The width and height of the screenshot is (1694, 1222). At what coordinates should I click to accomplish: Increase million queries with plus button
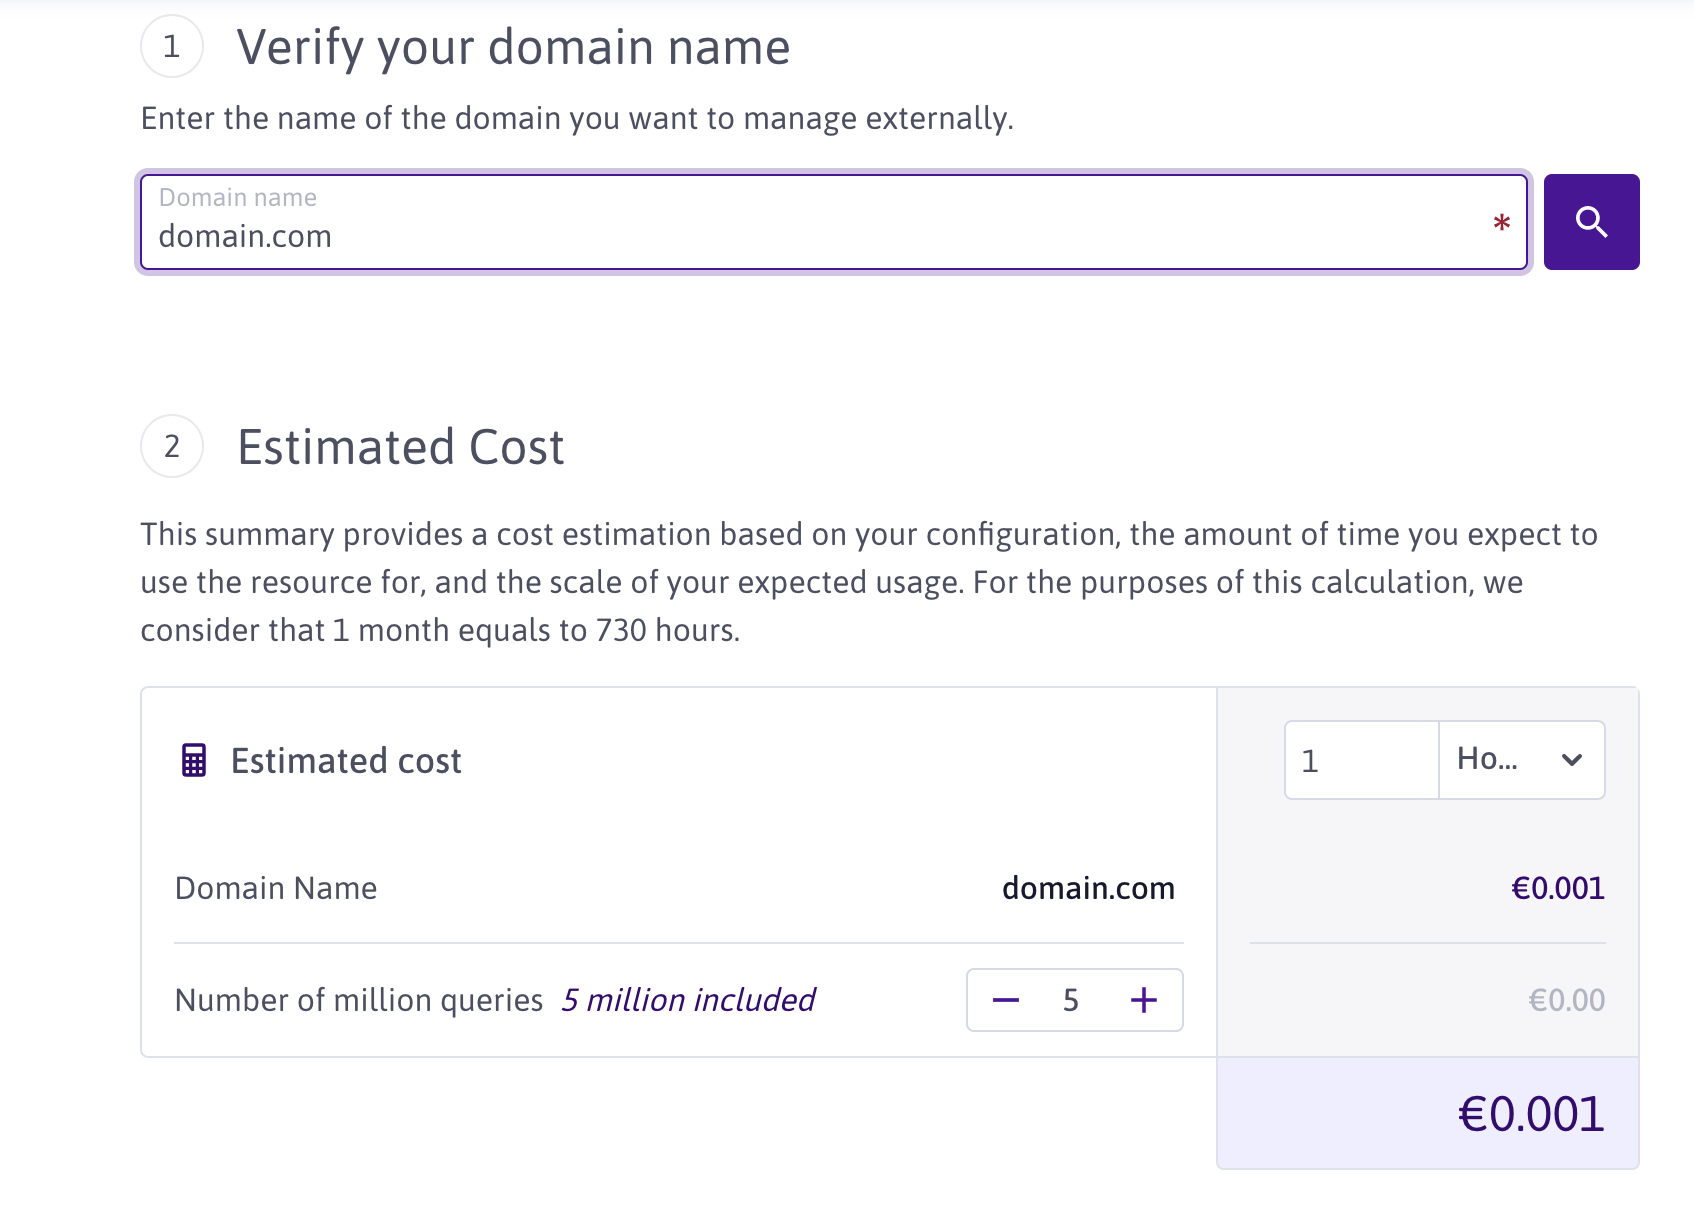pos(1143,1000)
